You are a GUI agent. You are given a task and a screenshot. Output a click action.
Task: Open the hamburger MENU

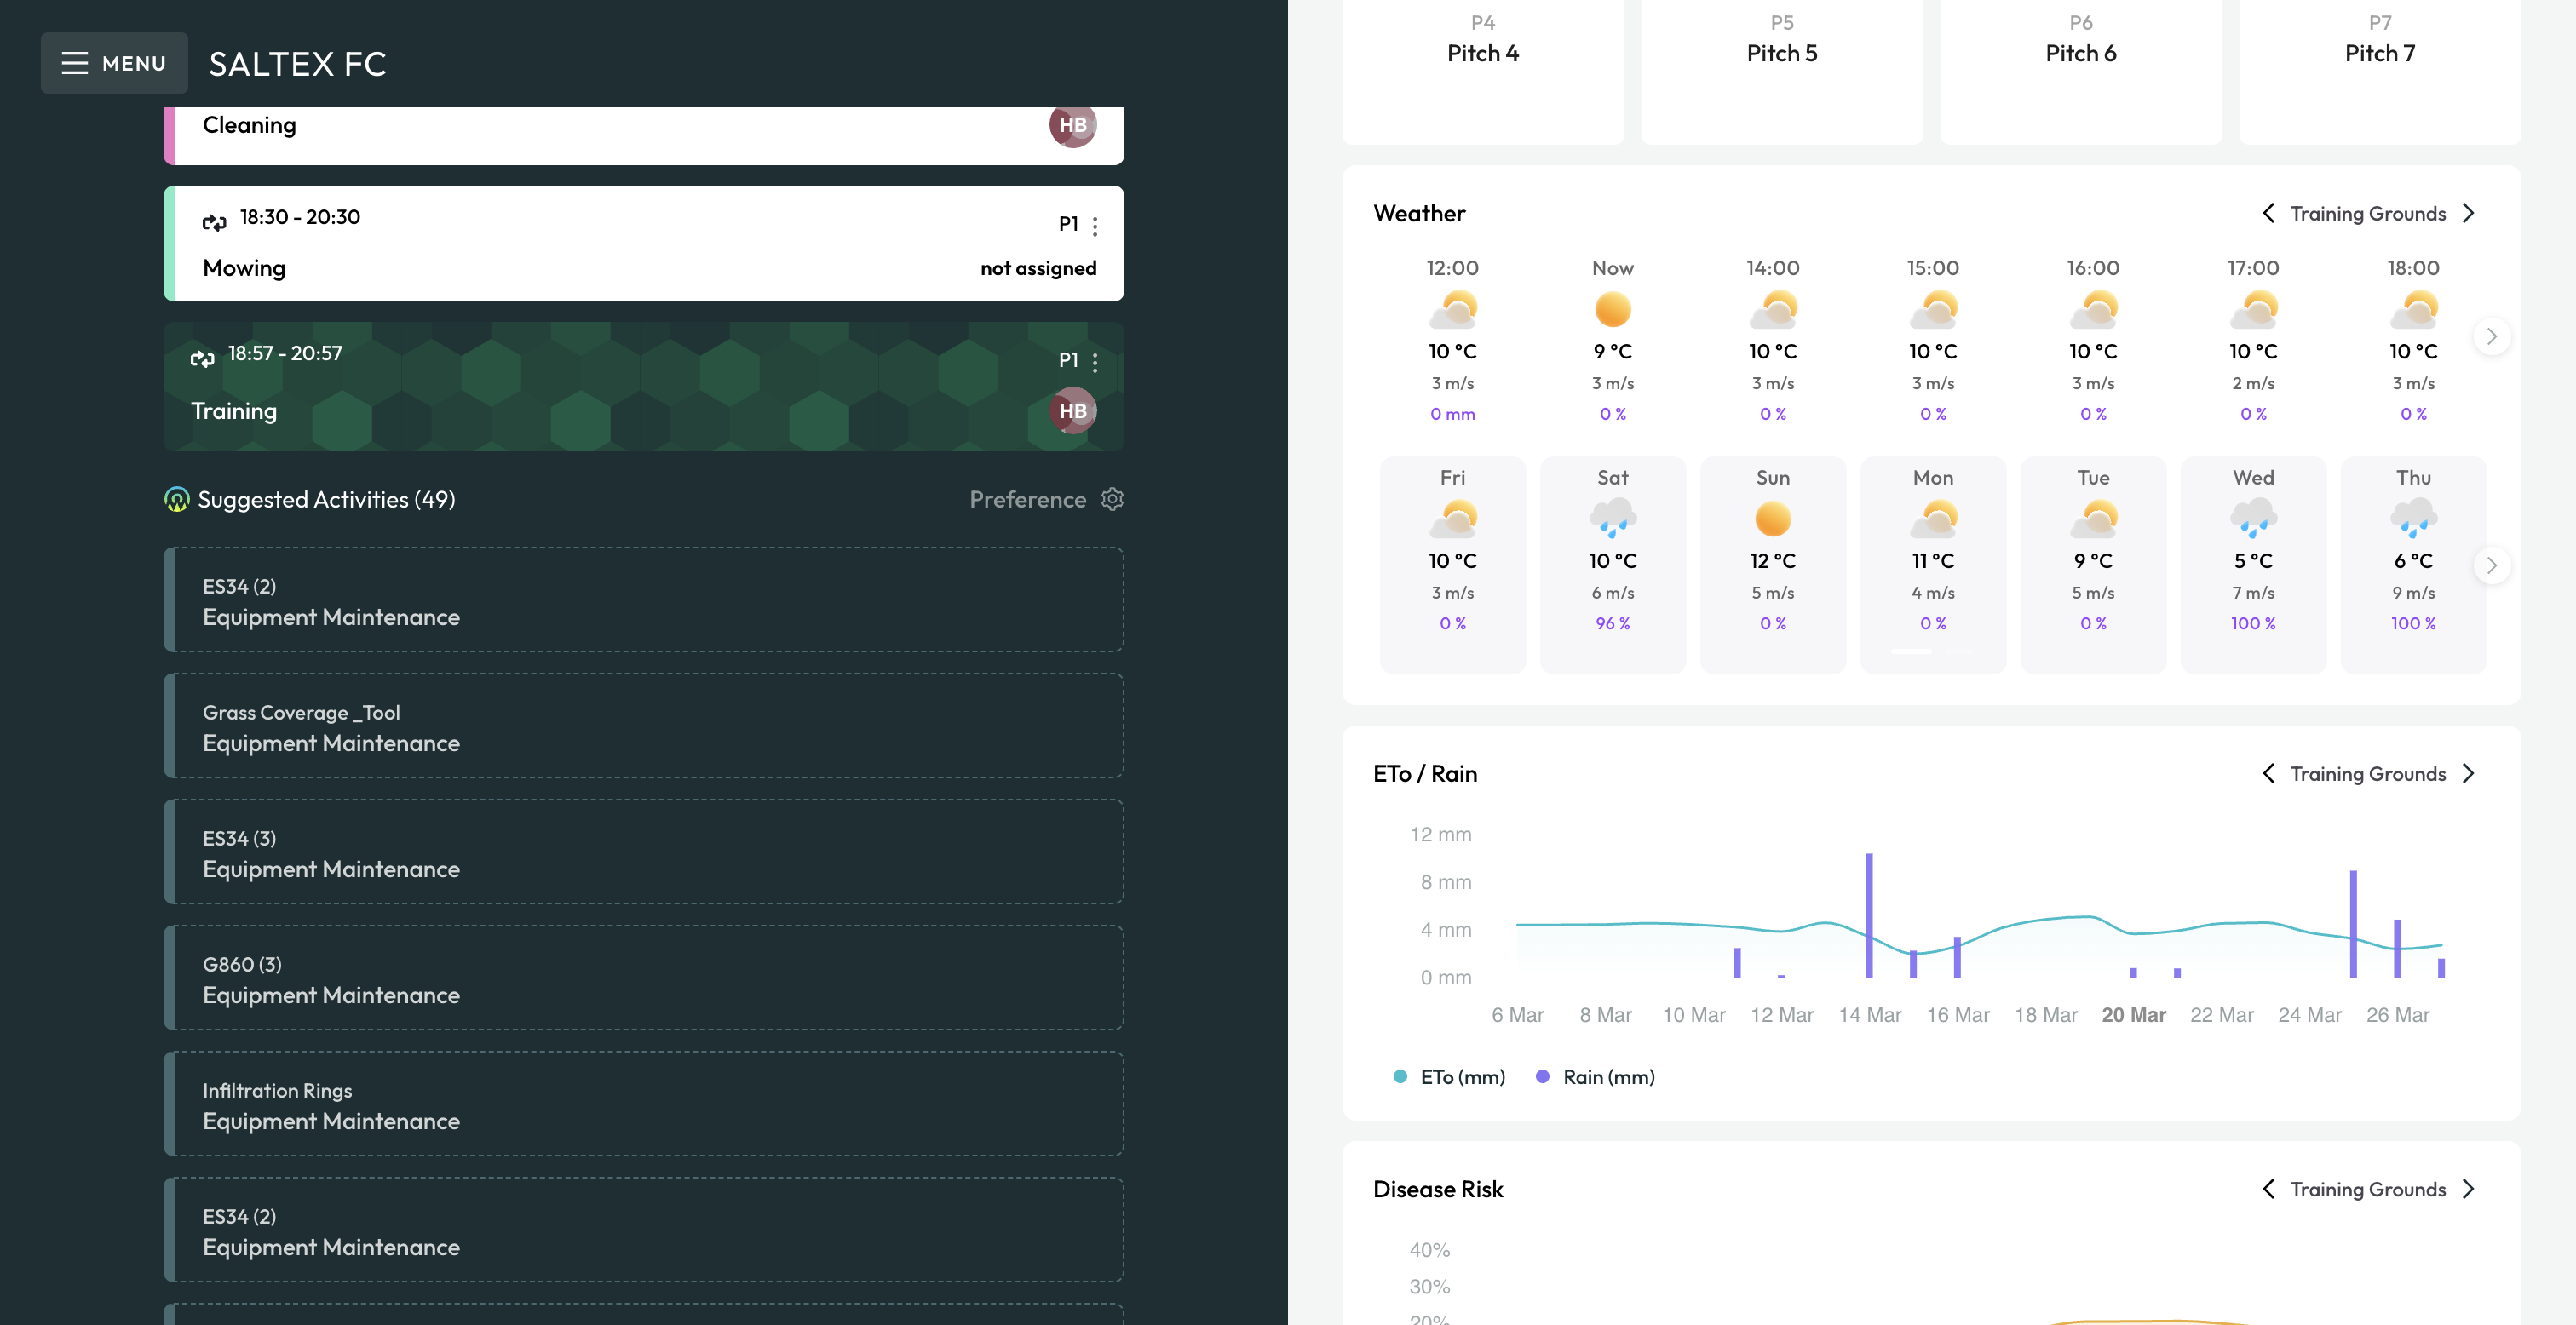114,62
